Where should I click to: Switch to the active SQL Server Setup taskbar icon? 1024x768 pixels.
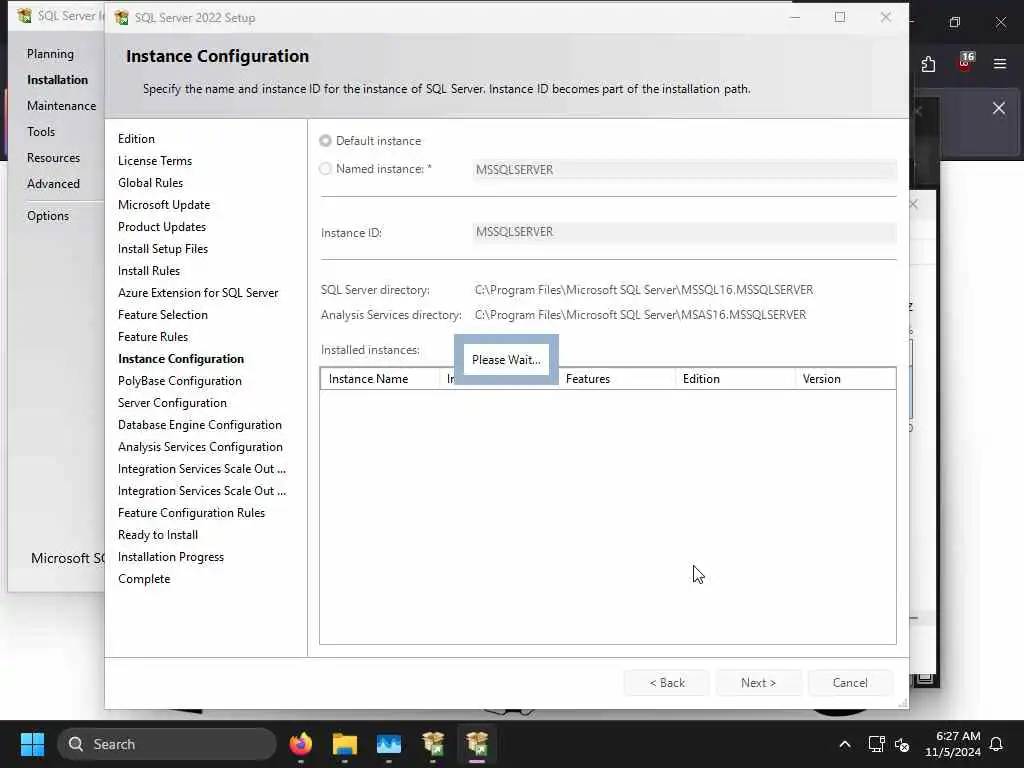(x=477, y=744)
